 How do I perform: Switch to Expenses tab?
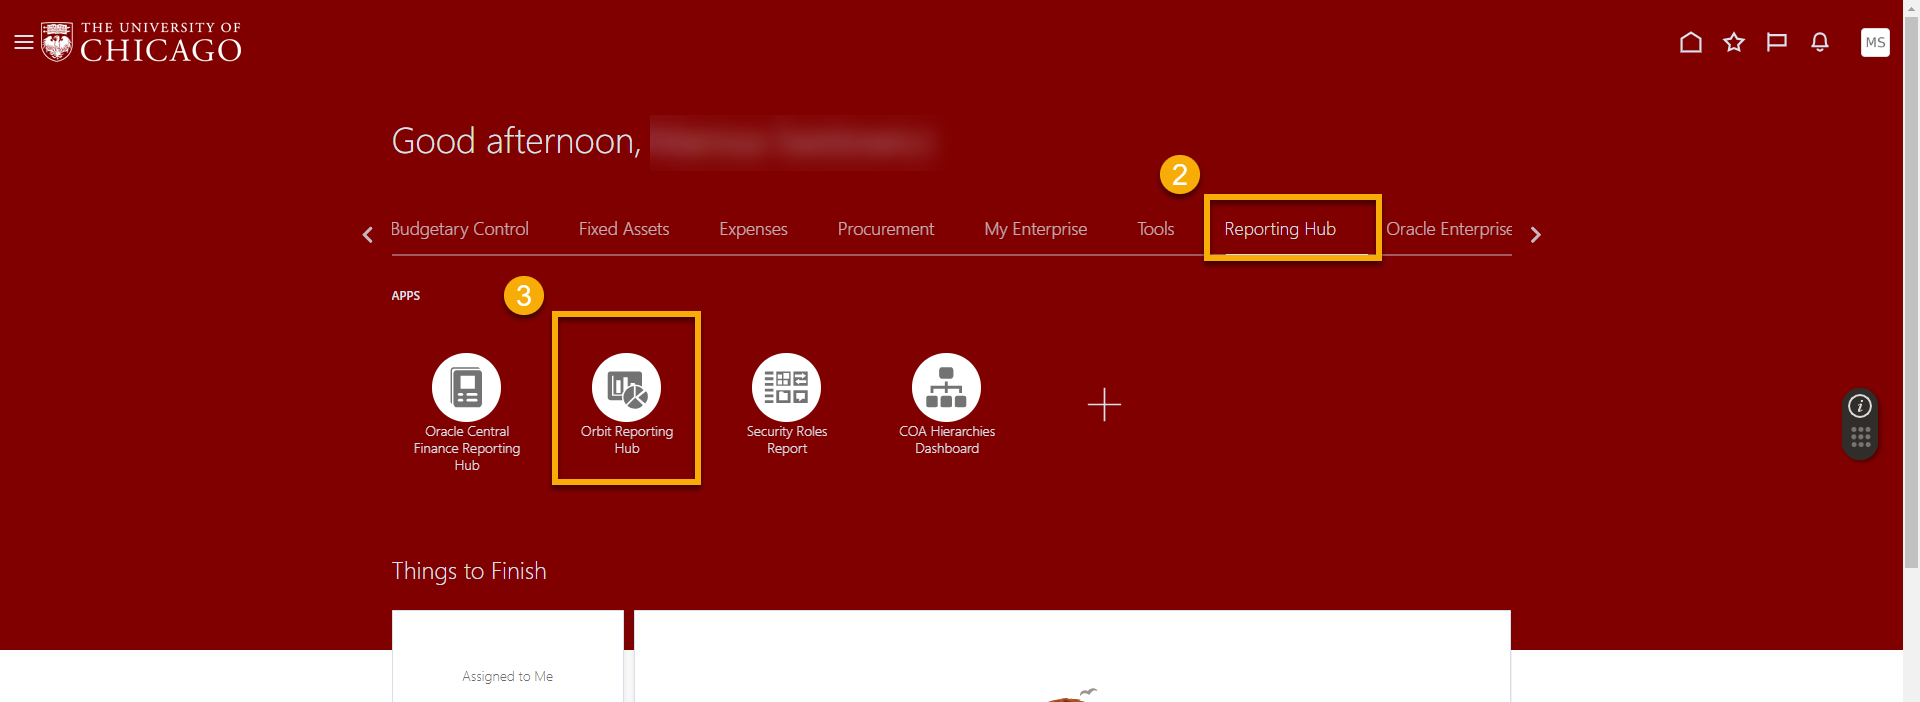pos(753,229)
